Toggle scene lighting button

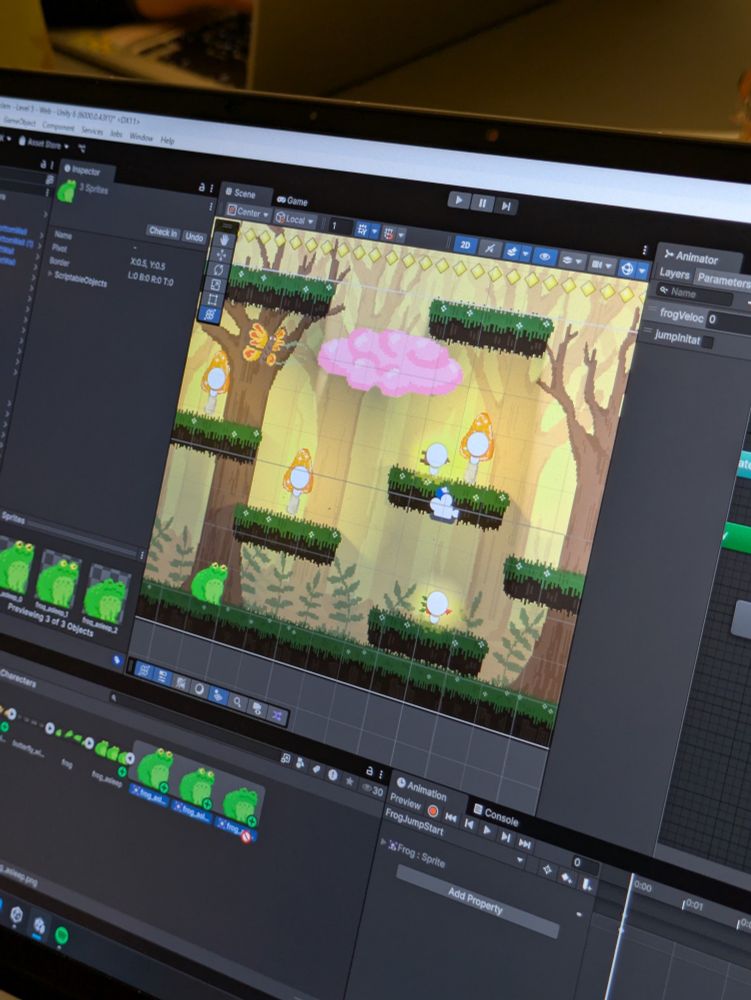[x=489, y=248]
